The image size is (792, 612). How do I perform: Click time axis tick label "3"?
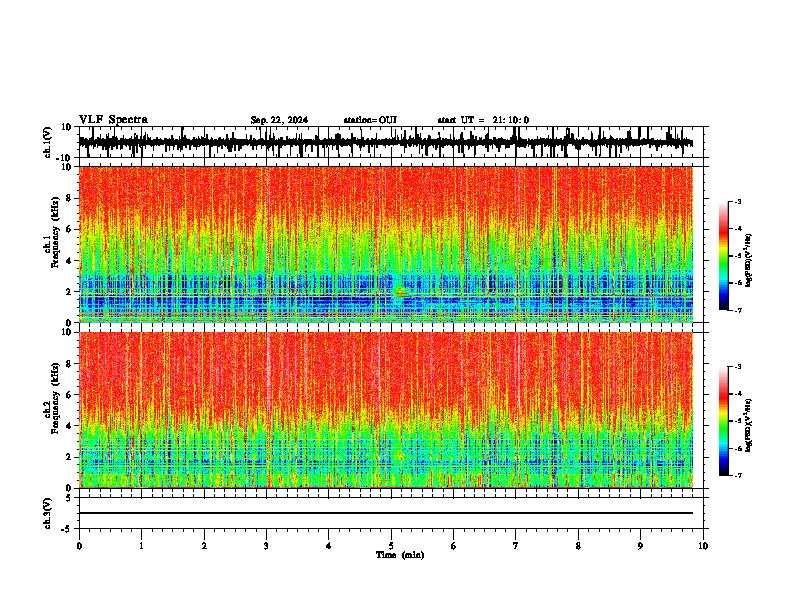coord(266,546)
